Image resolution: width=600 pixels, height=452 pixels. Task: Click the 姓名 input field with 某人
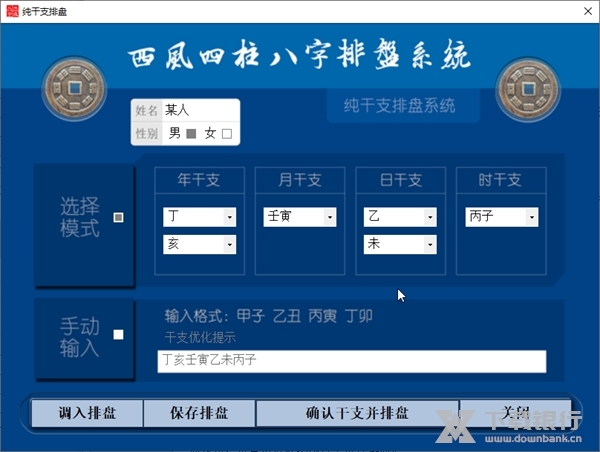(x=201, y=111)
